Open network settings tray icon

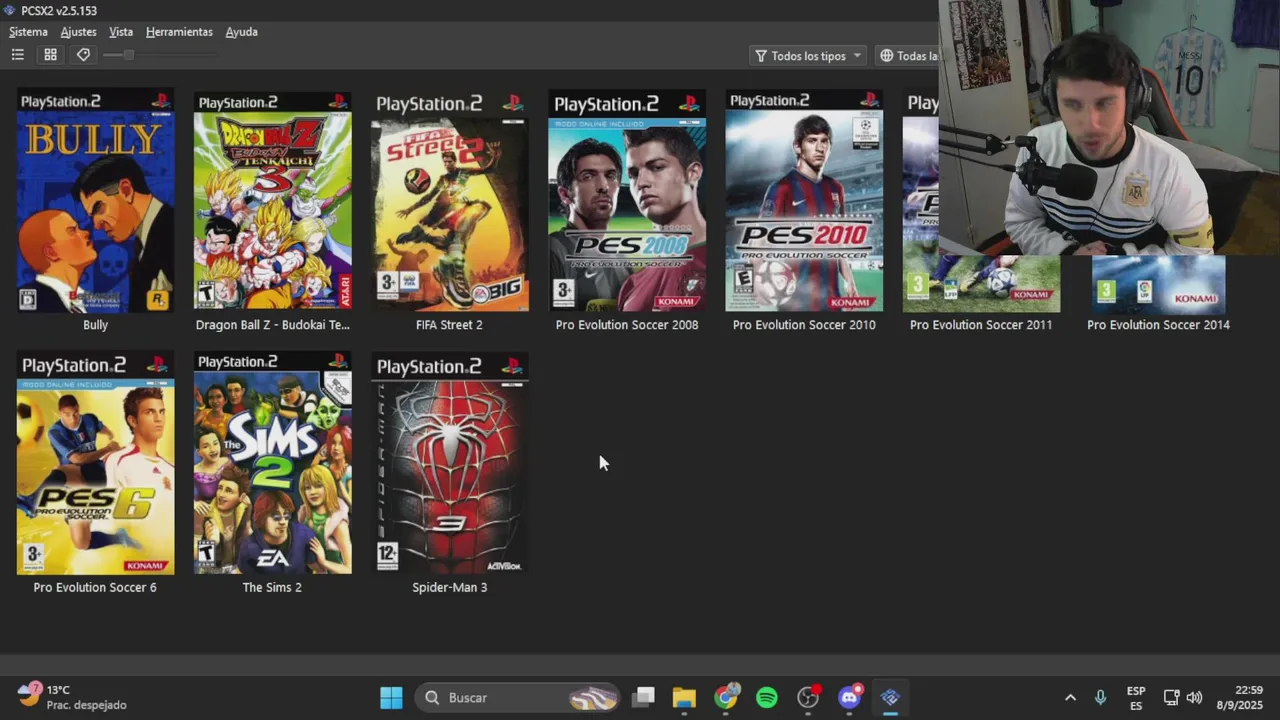(1171, 697)
